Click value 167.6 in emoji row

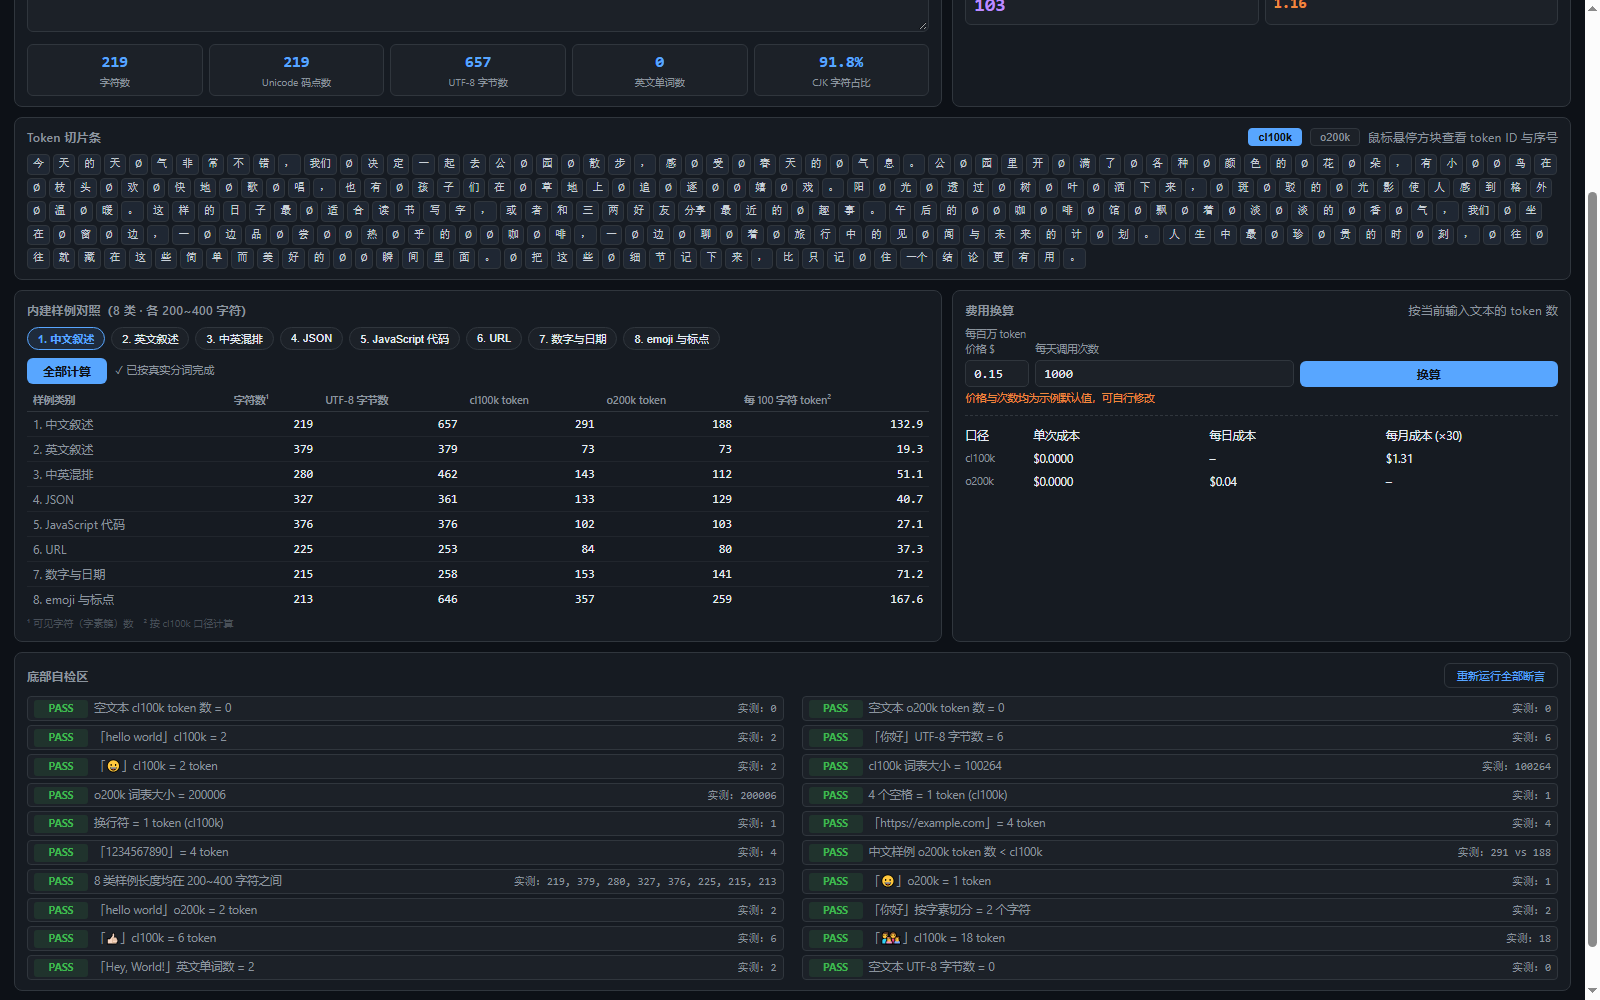coord(907,599)
